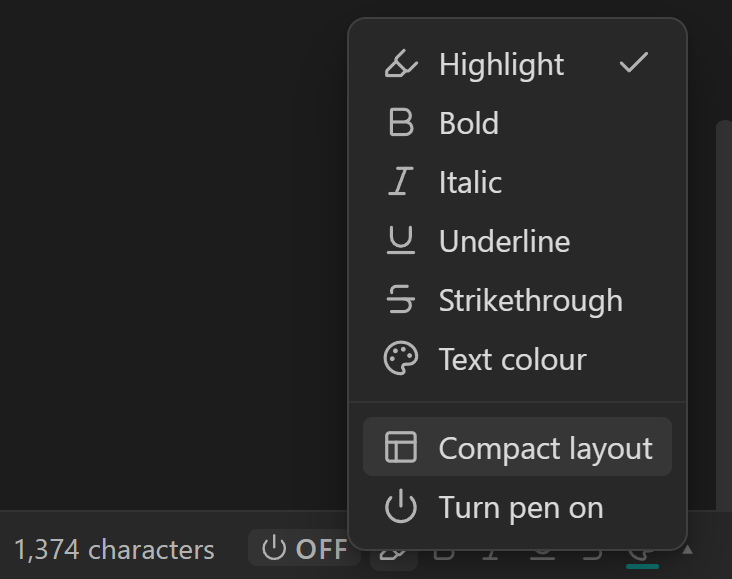Click the vertical scrollbar at right edge
The height and width of the screenshot is (579, 732).
pos(724,315)
